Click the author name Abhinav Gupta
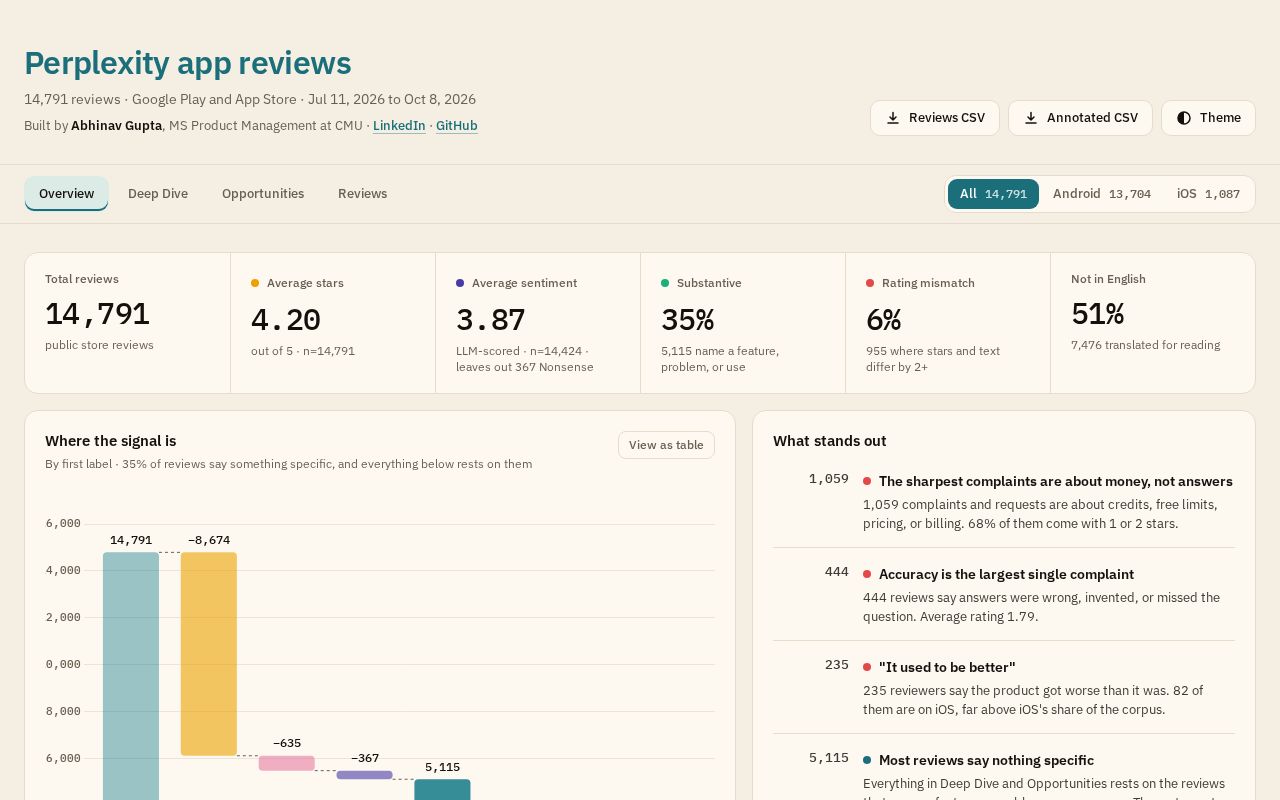Image resolution: width=1280 pixels, height=800 pixels. (116, 126)
